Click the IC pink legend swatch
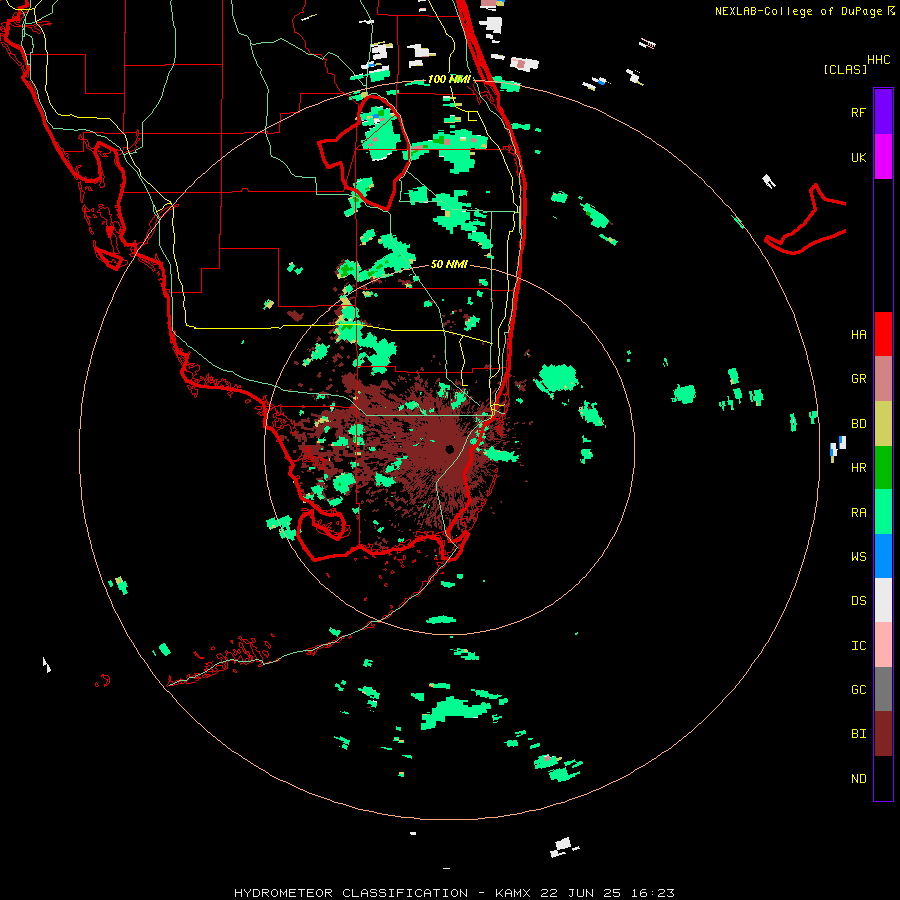 [883, 645]
